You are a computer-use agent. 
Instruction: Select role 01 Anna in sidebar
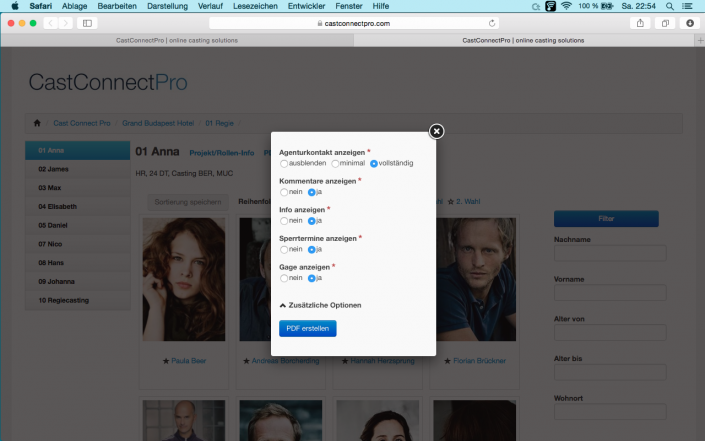pyautogui.click(x=77, y=151)
